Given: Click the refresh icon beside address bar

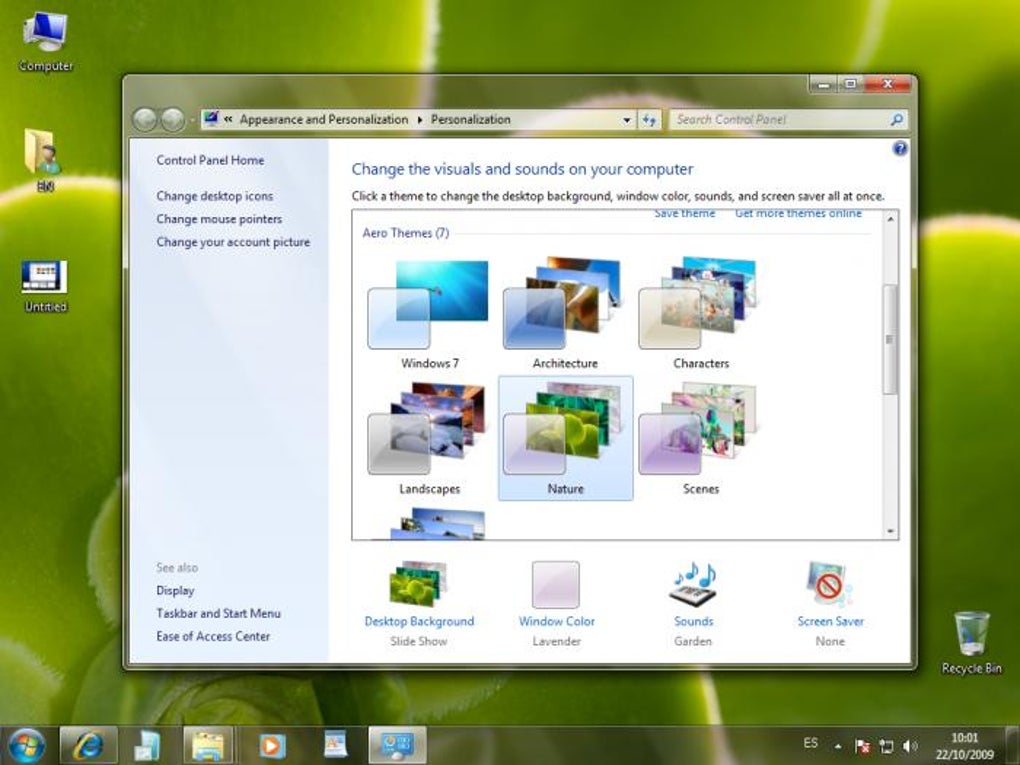Looking at the screenshot, I should coord(649,120).
